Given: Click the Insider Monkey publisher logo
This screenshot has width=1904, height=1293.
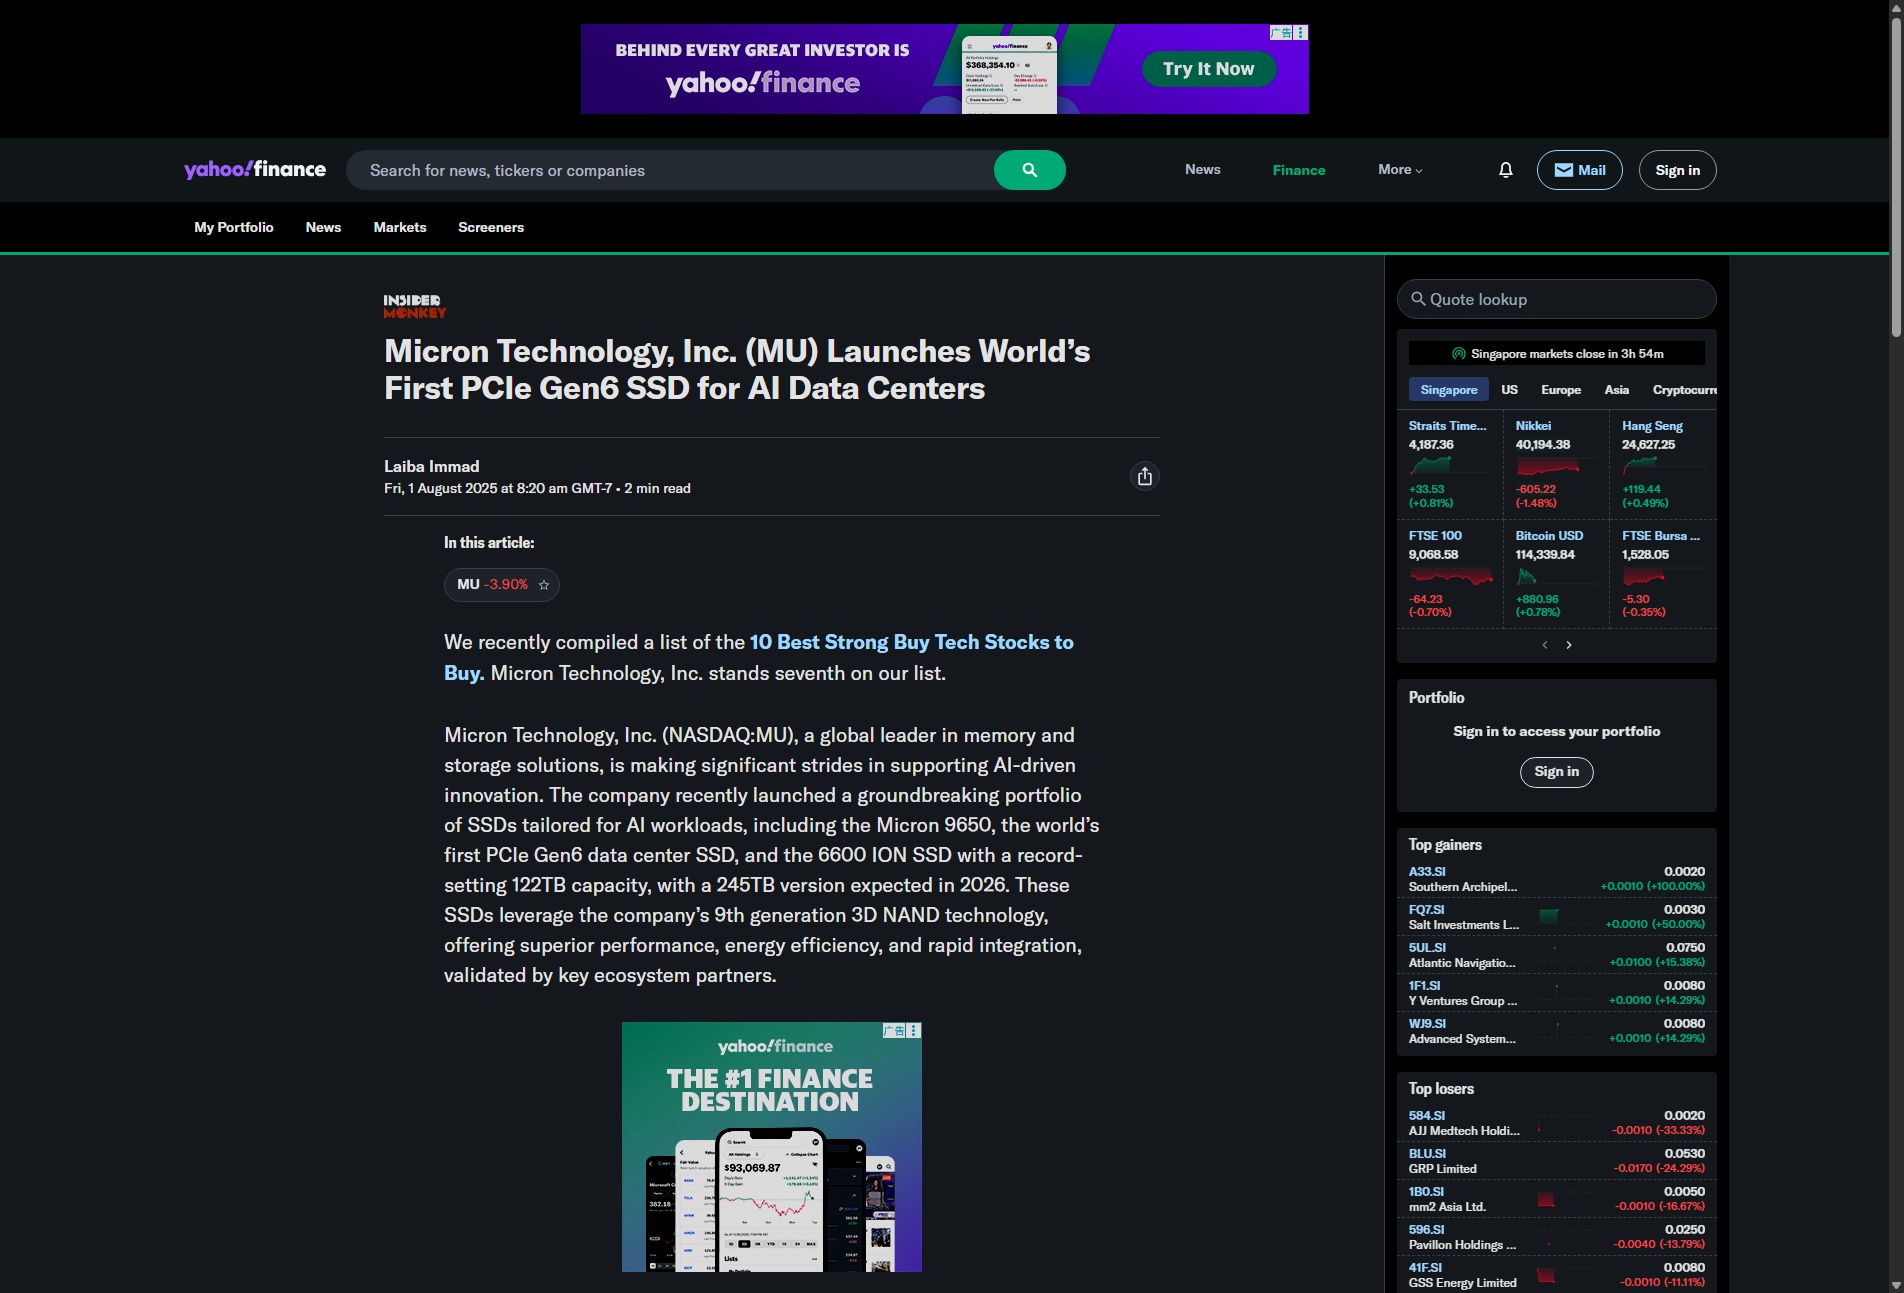Looking at the screenshot, I should tap(415, 306).
